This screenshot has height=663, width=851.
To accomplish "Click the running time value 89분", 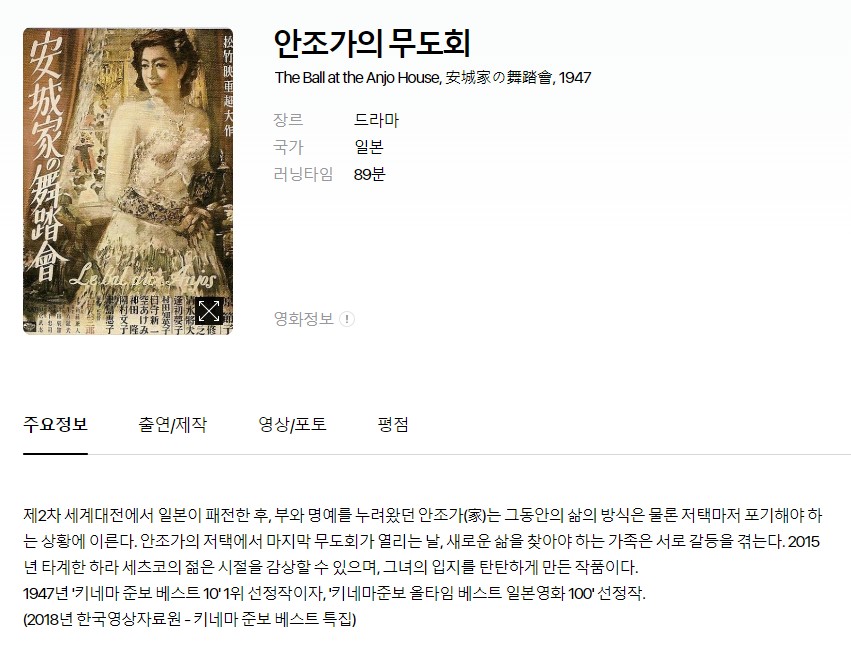I will [x=369, y=174].
